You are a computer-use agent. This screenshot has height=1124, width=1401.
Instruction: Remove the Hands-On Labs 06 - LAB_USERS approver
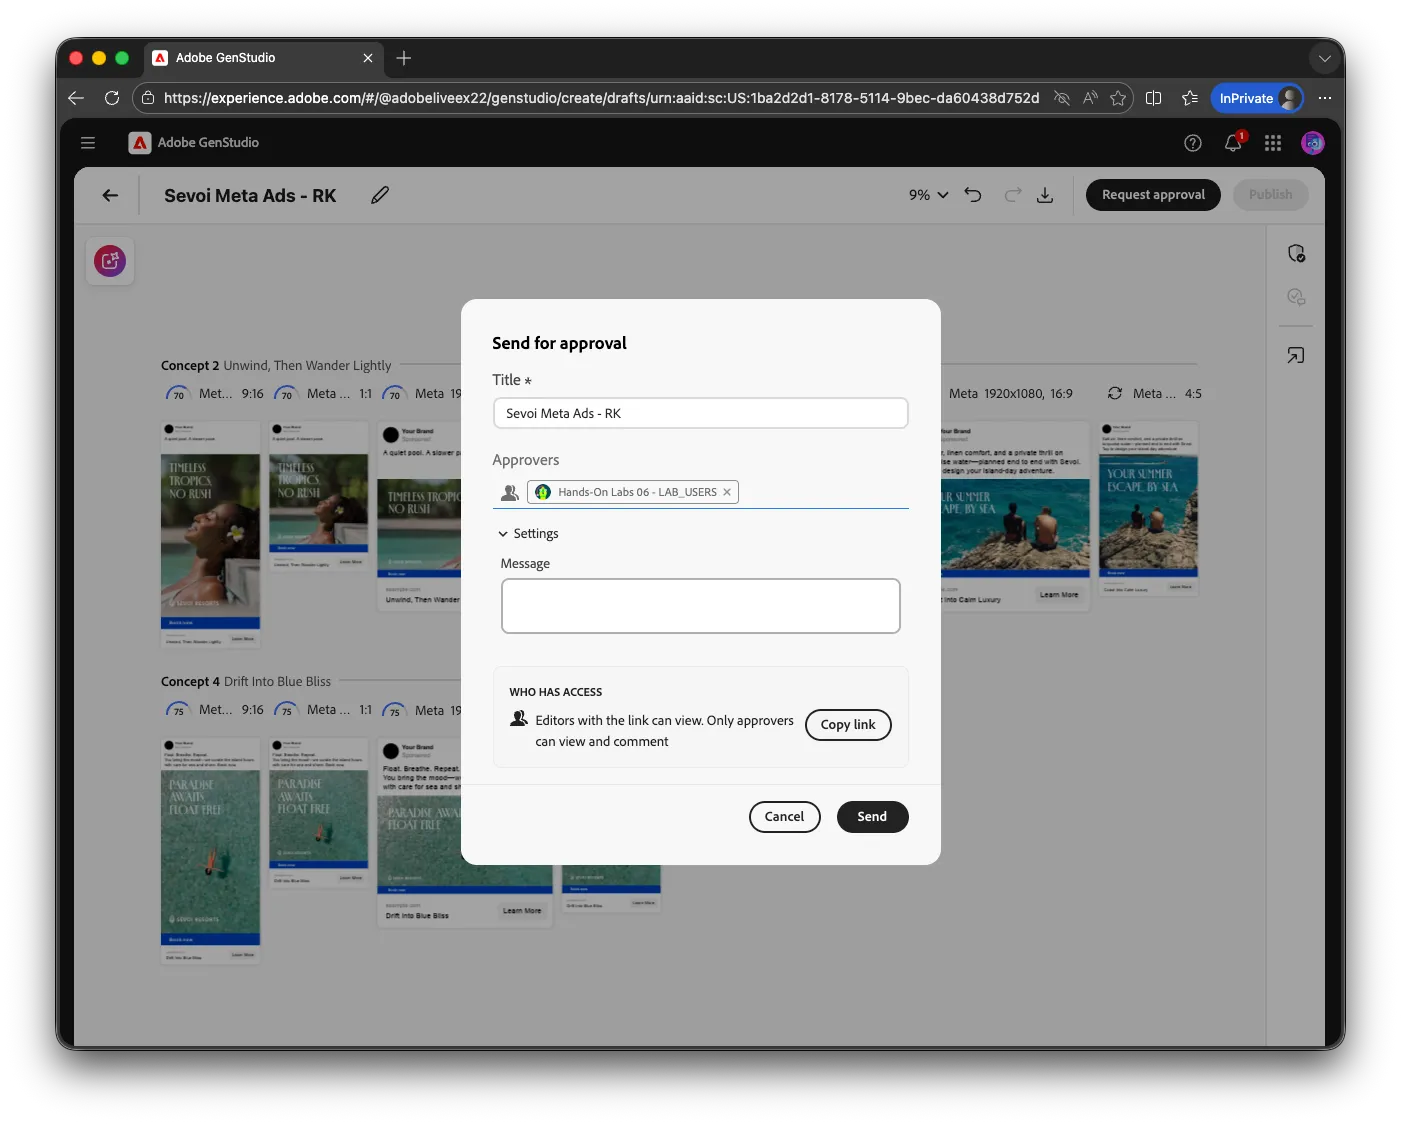[727, 492]
